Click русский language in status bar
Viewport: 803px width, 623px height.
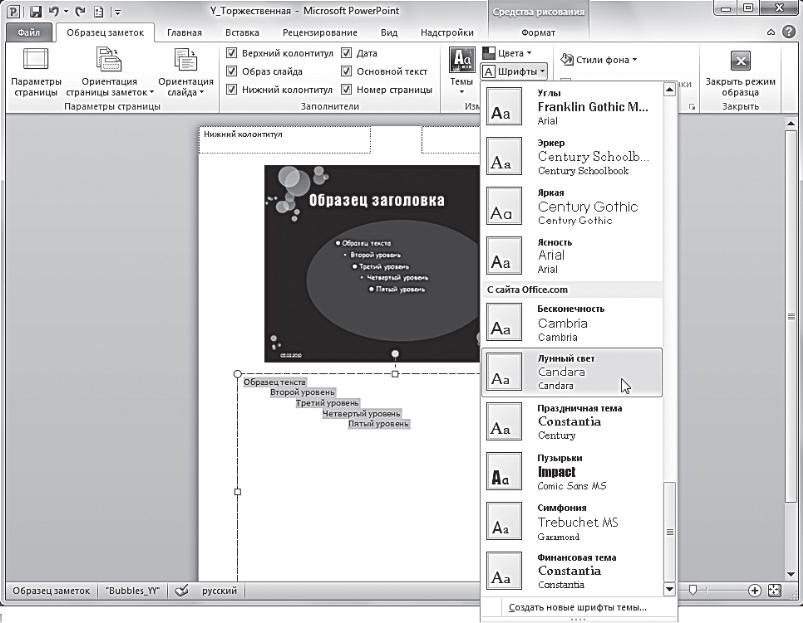(219, 590)
